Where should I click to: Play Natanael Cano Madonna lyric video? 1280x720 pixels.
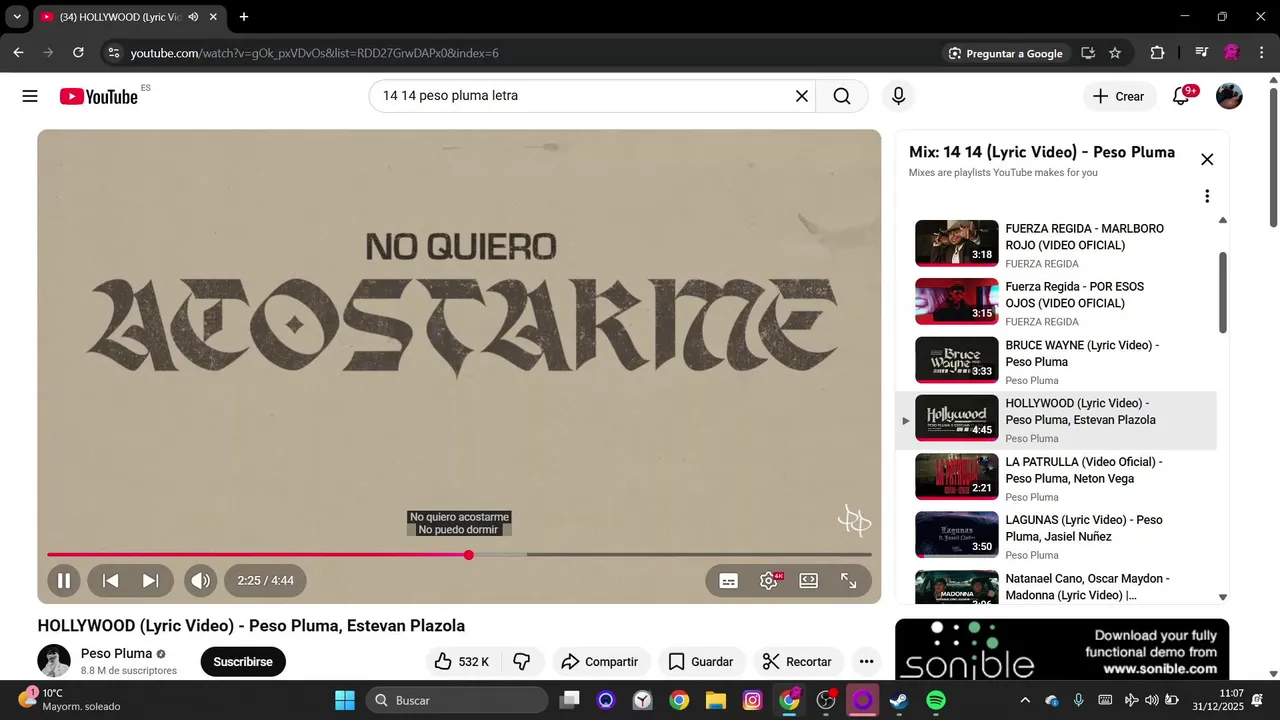(x=1056, y=586)
